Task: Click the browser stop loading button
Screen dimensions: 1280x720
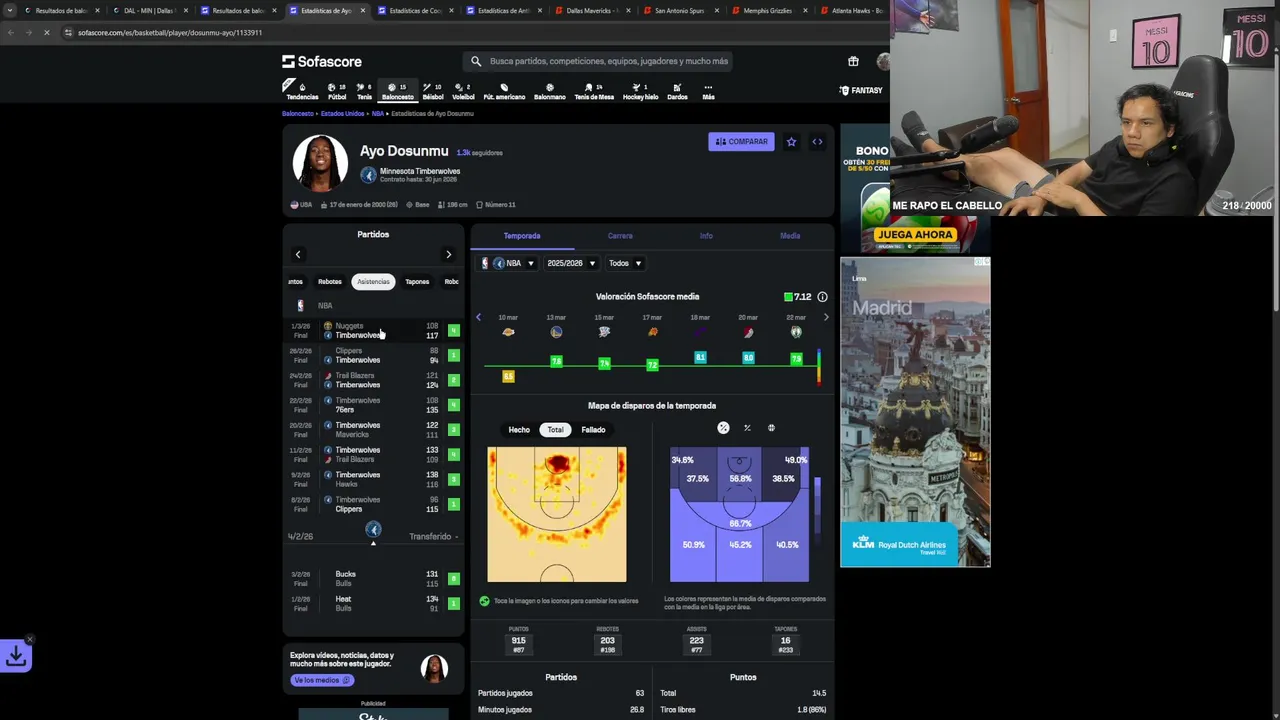Action: coord(46,32)
